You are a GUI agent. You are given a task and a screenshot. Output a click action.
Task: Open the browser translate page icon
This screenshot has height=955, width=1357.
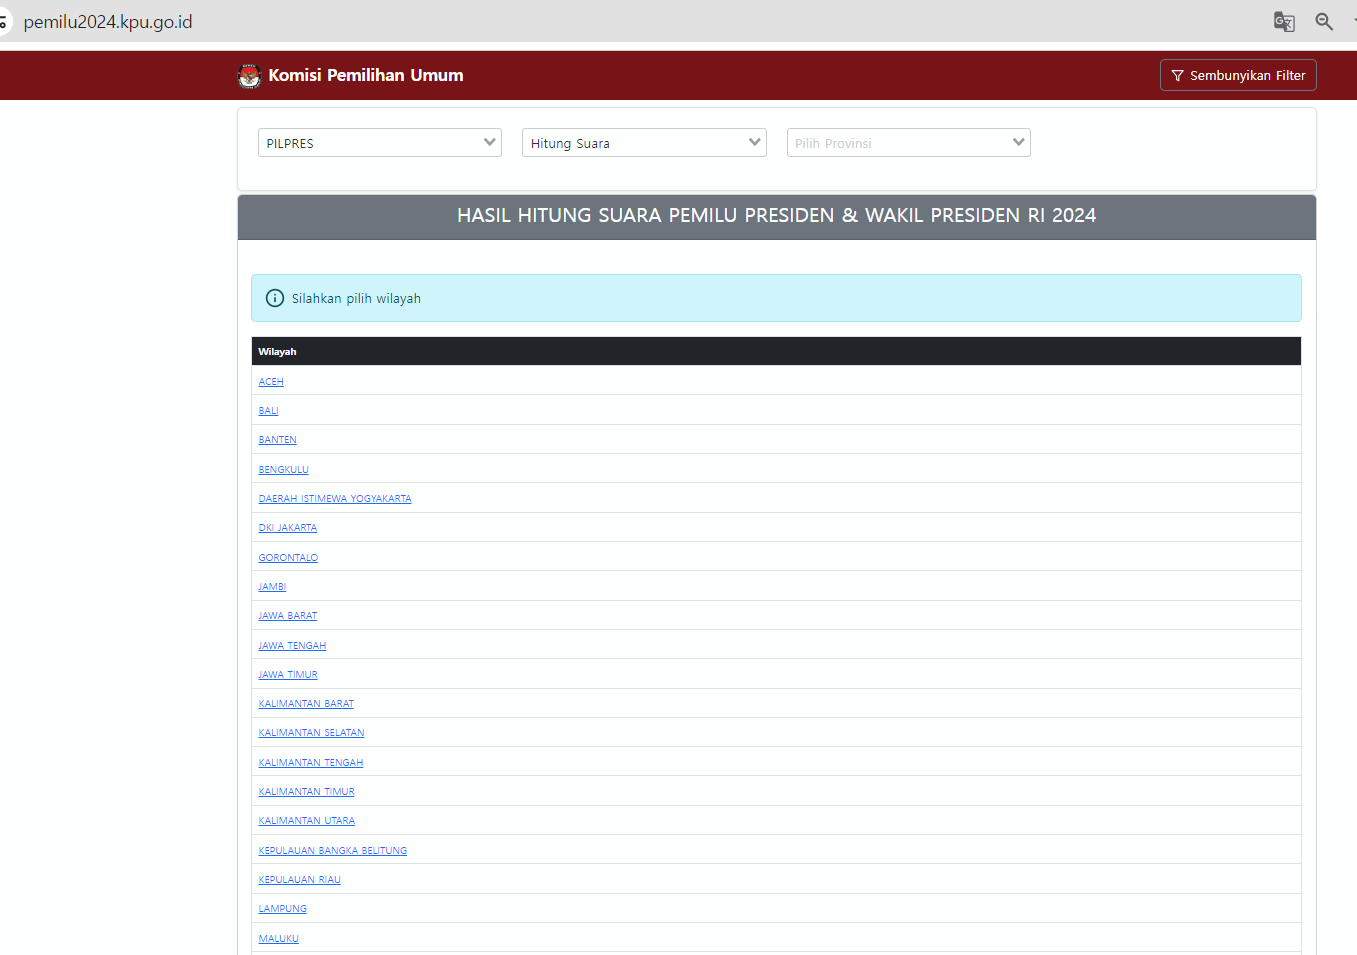tap(1284, 22)
